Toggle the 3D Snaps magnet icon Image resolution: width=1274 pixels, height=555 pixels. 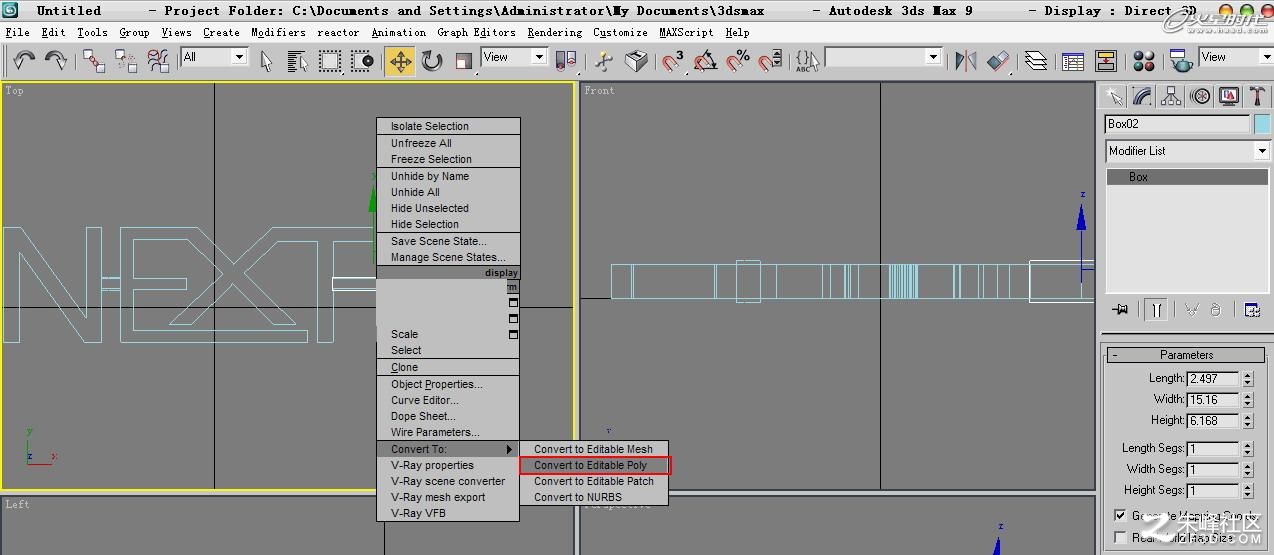(x=673, y=61)
